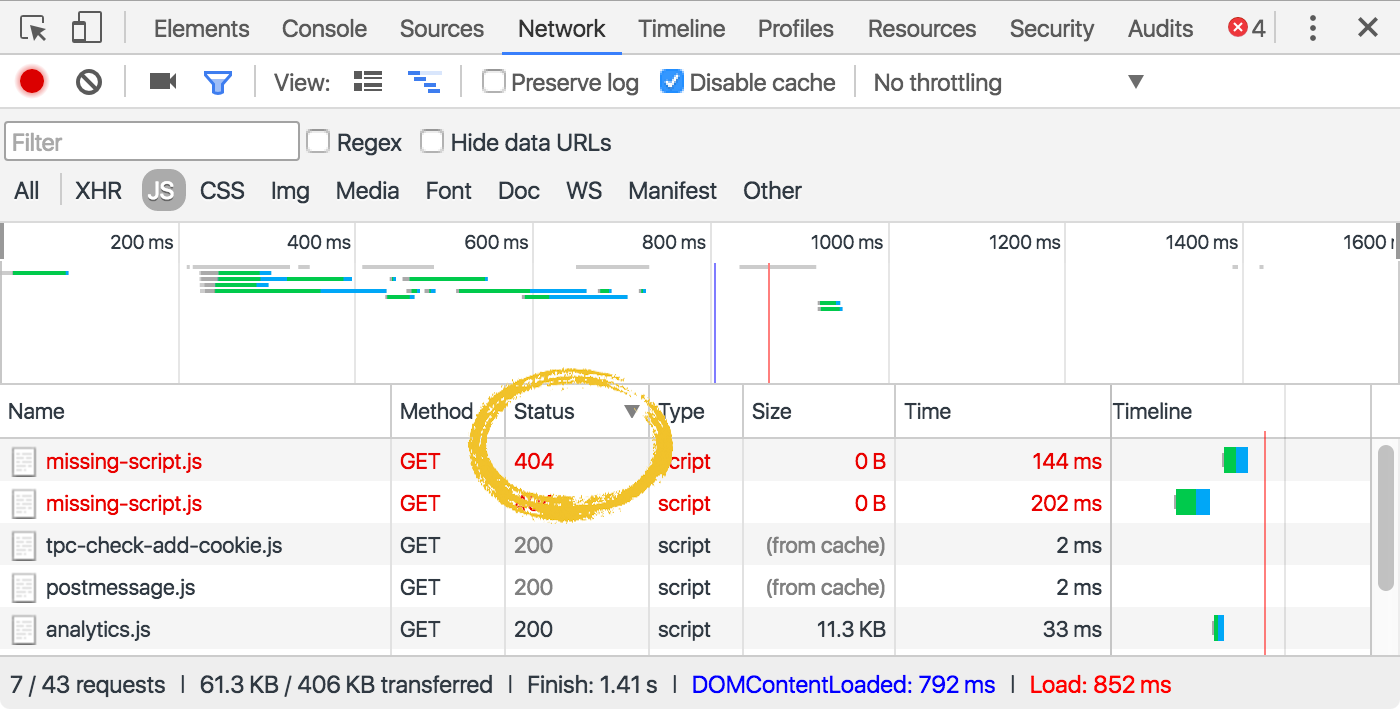Viewport: 1400px width, 709px height.
Task: Check the Hide data URLs option
Action: pos(432,142)
